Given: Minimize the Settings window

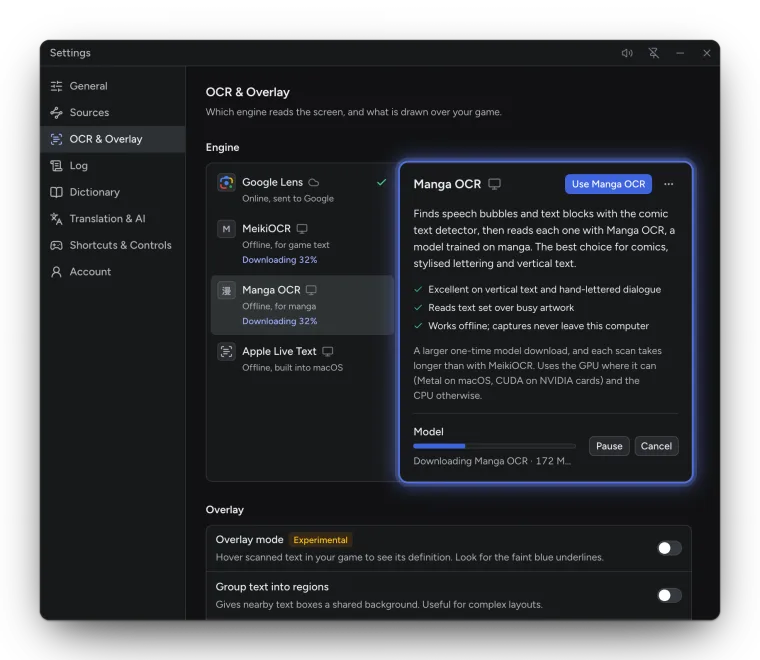Looking at the screenshot, I should coord(681,53).
